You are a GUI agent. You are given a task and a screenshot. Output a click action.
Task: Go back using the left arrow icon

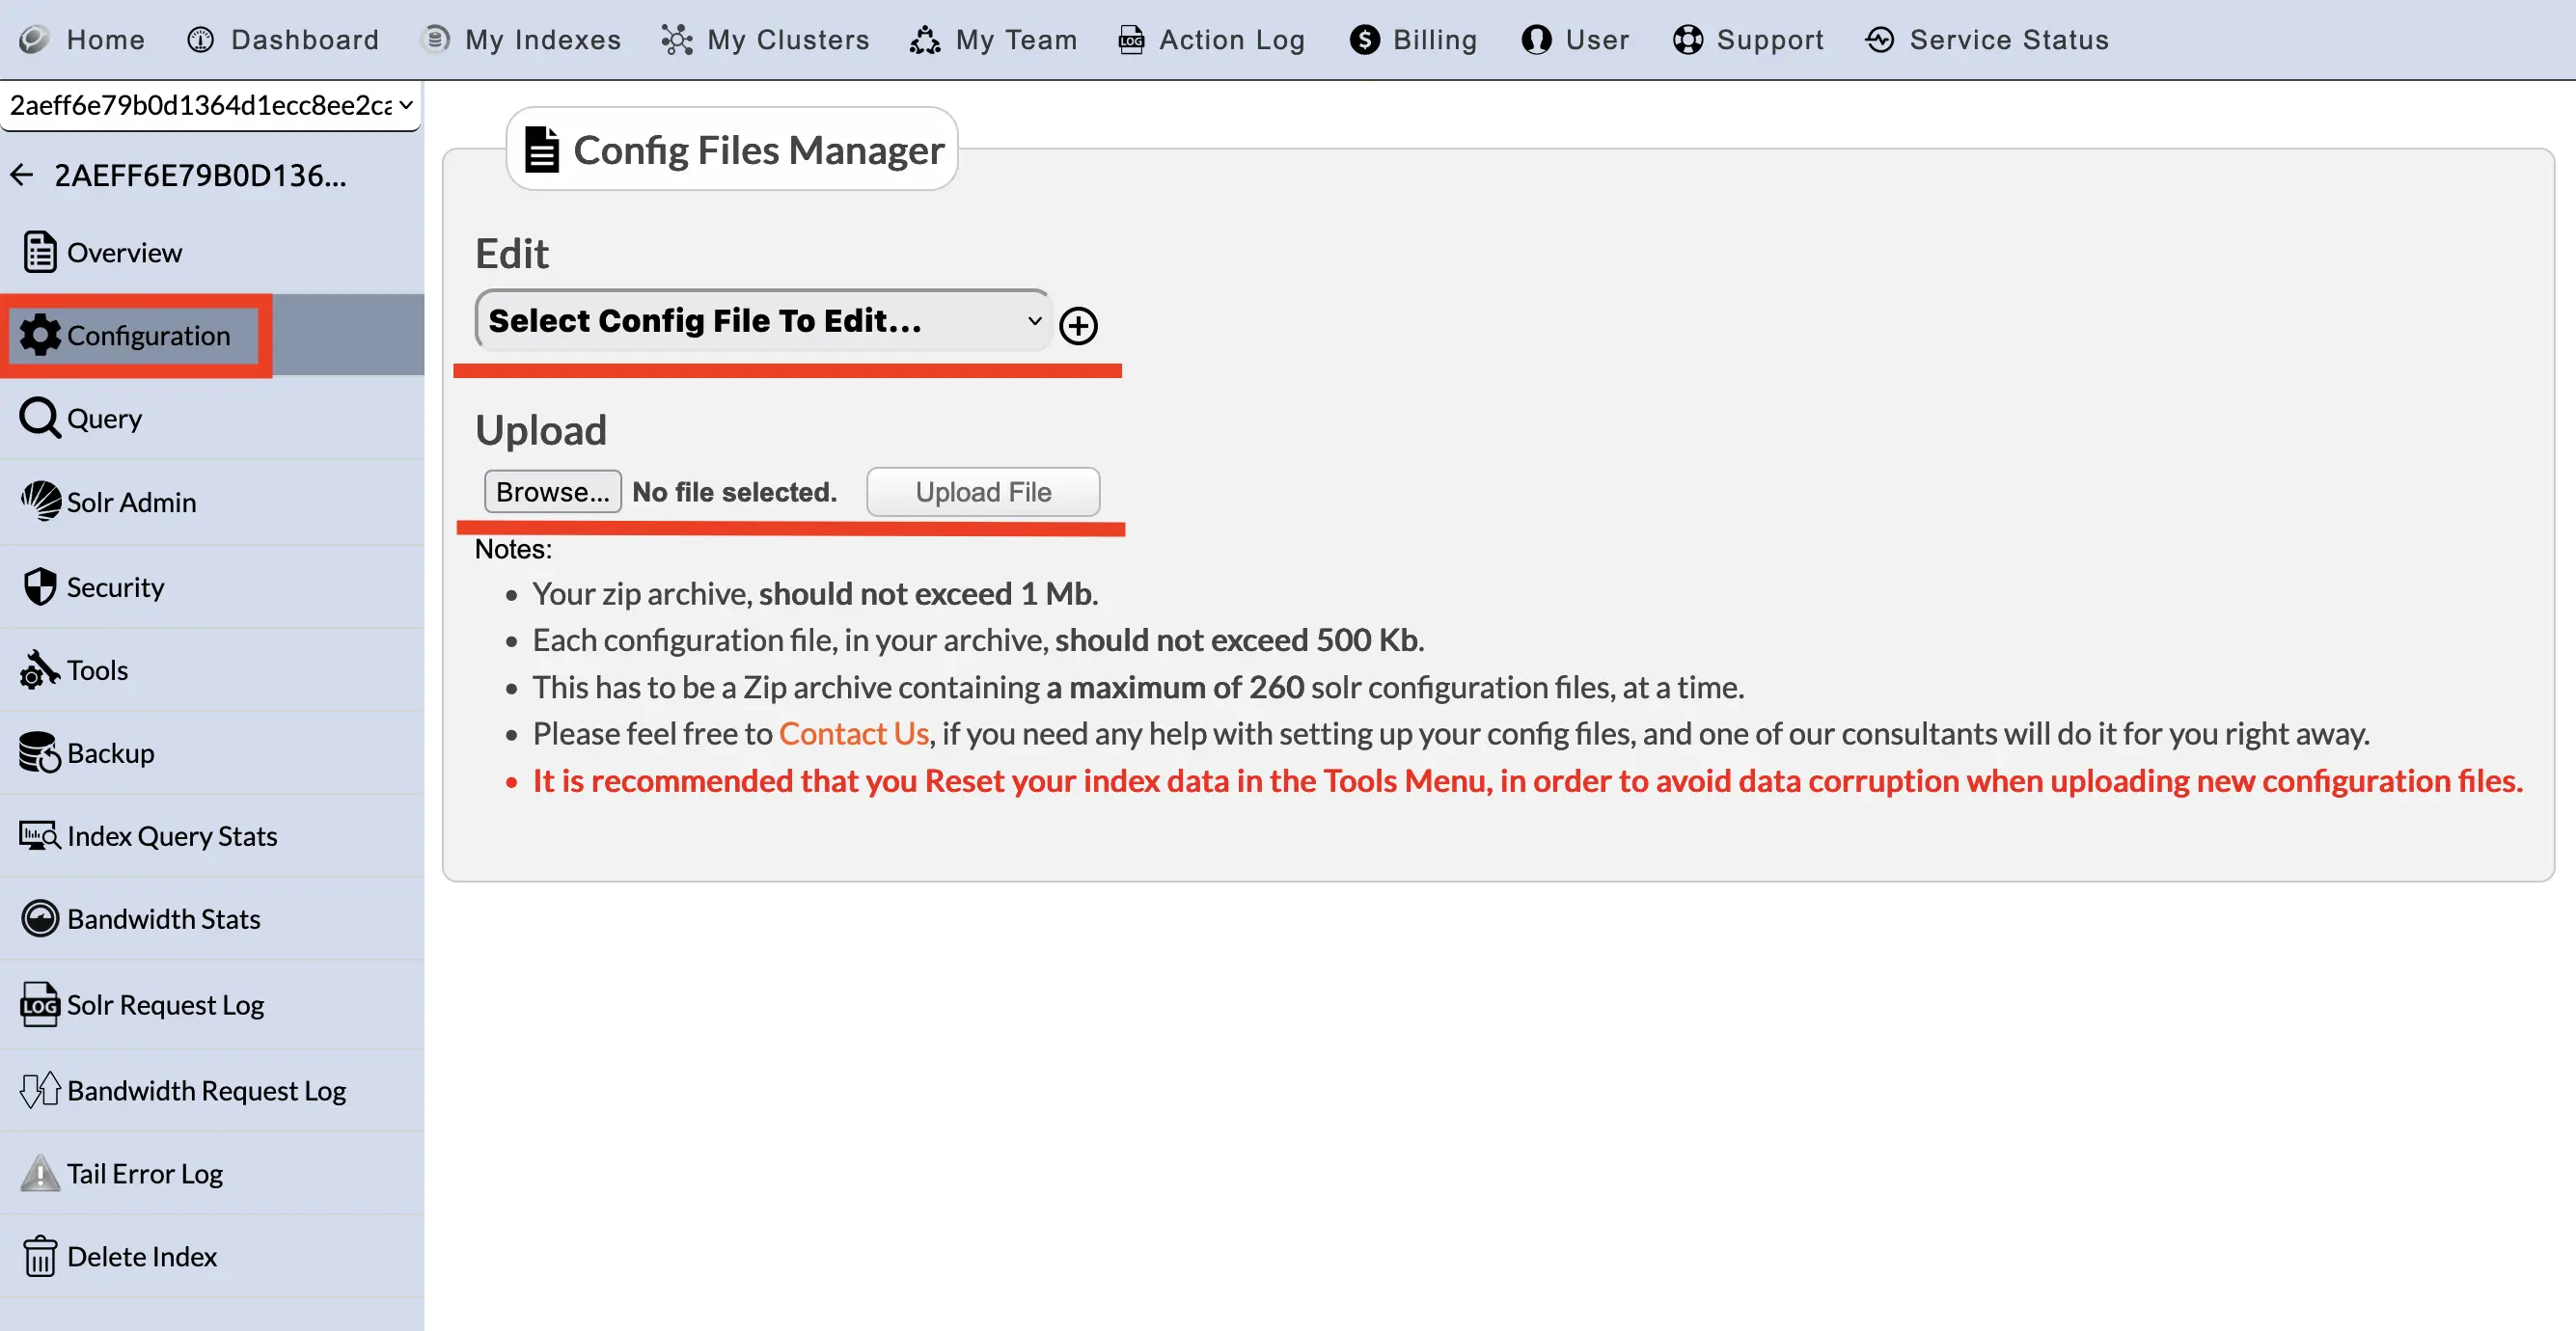tap(22, 175)
